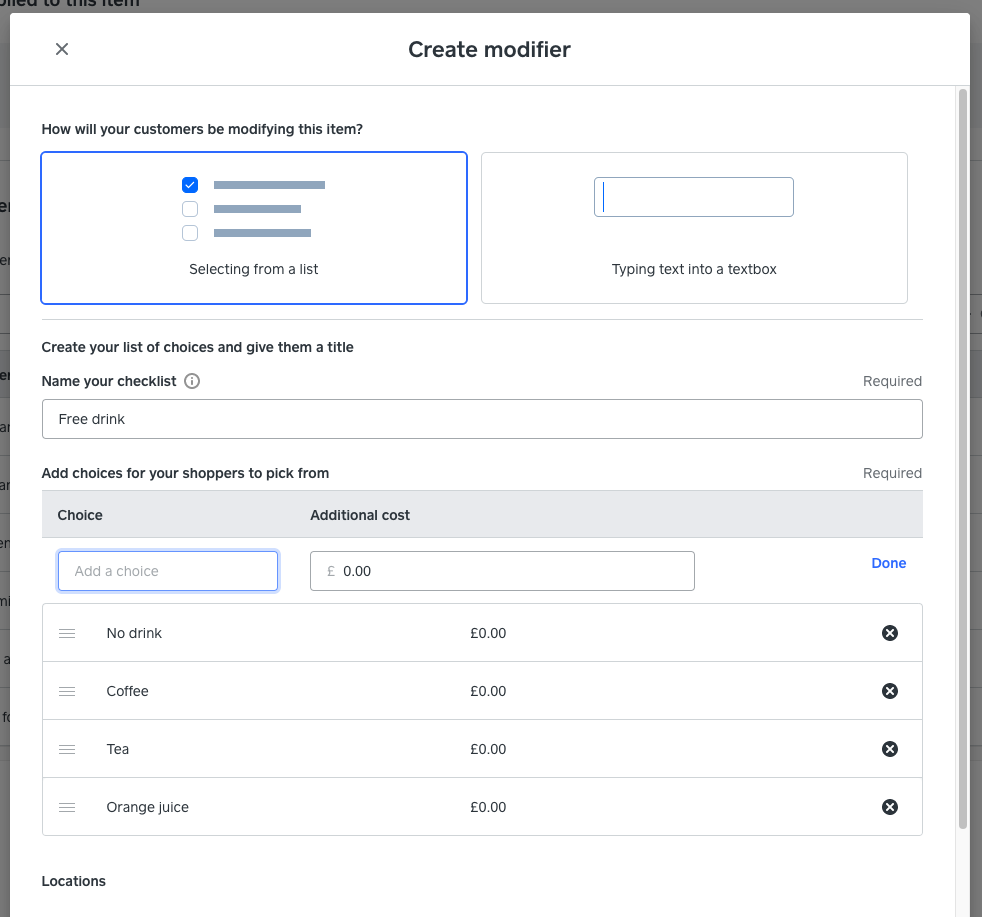Click the Coffee choice label

127,691
